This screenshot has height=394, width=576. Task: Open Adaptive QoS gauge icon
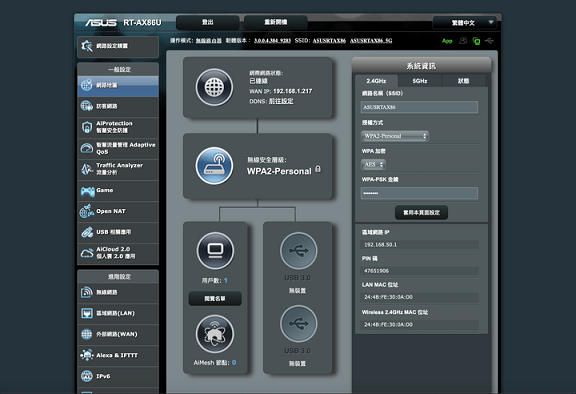[x=87, y=148]
